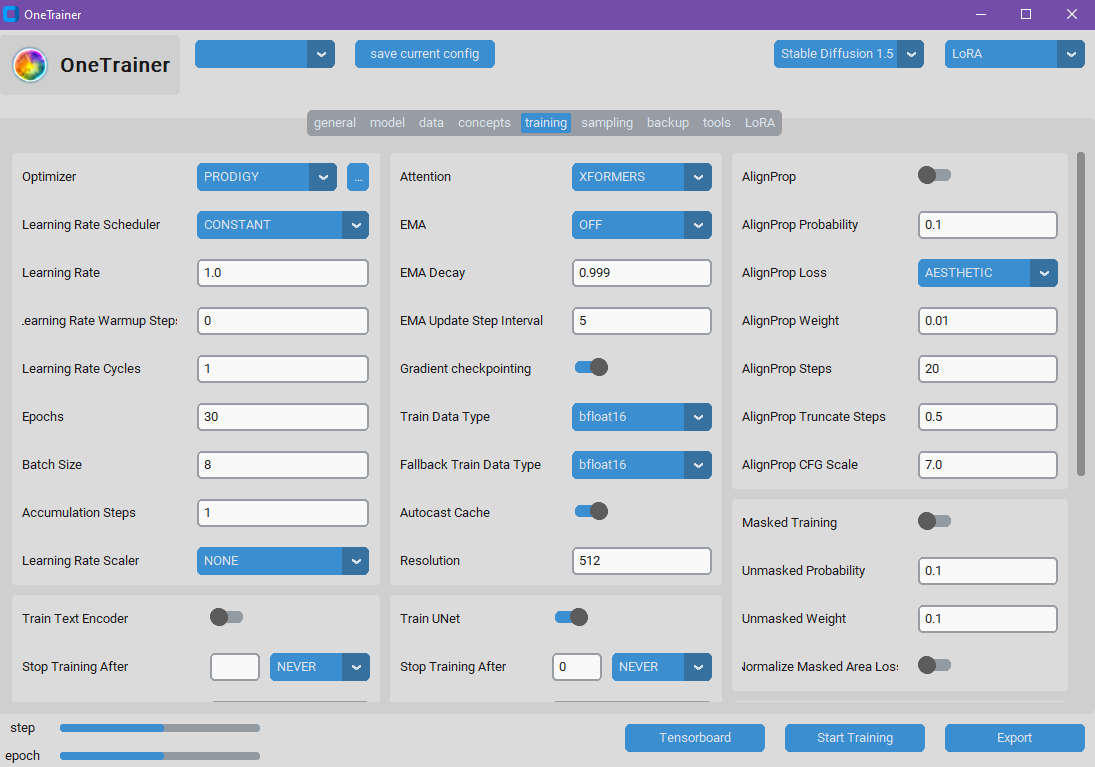Click the OneTrainer colorful logo icon
The width and height of the screenshot is (1095, 767).
[x=30, y=66]
